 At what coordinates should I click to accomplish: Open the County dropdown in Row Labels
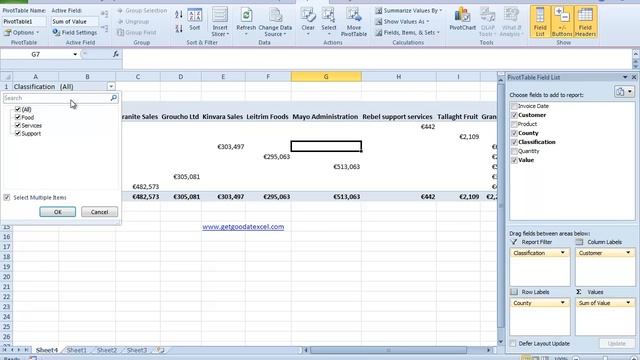pos(563,303)
